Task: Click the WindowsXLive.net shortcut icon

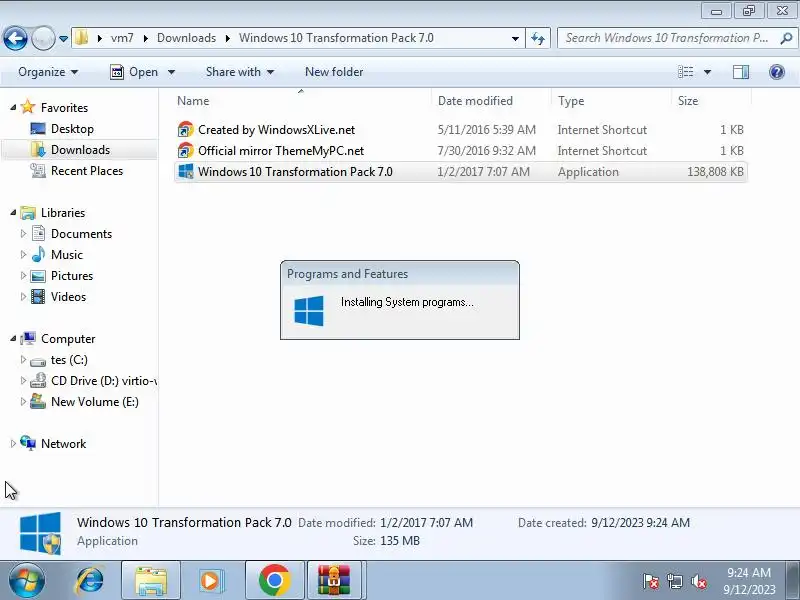Action: (x=185, y=130)
